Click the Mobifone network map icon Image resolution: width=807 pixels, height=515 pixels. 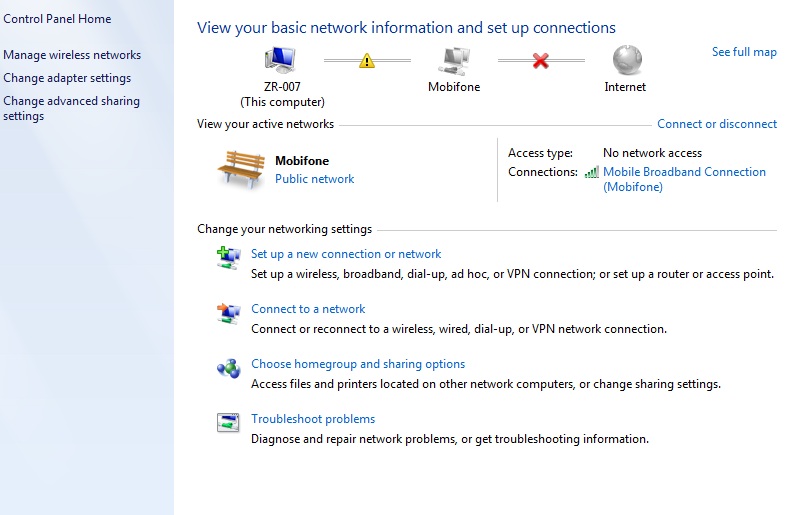454,60
